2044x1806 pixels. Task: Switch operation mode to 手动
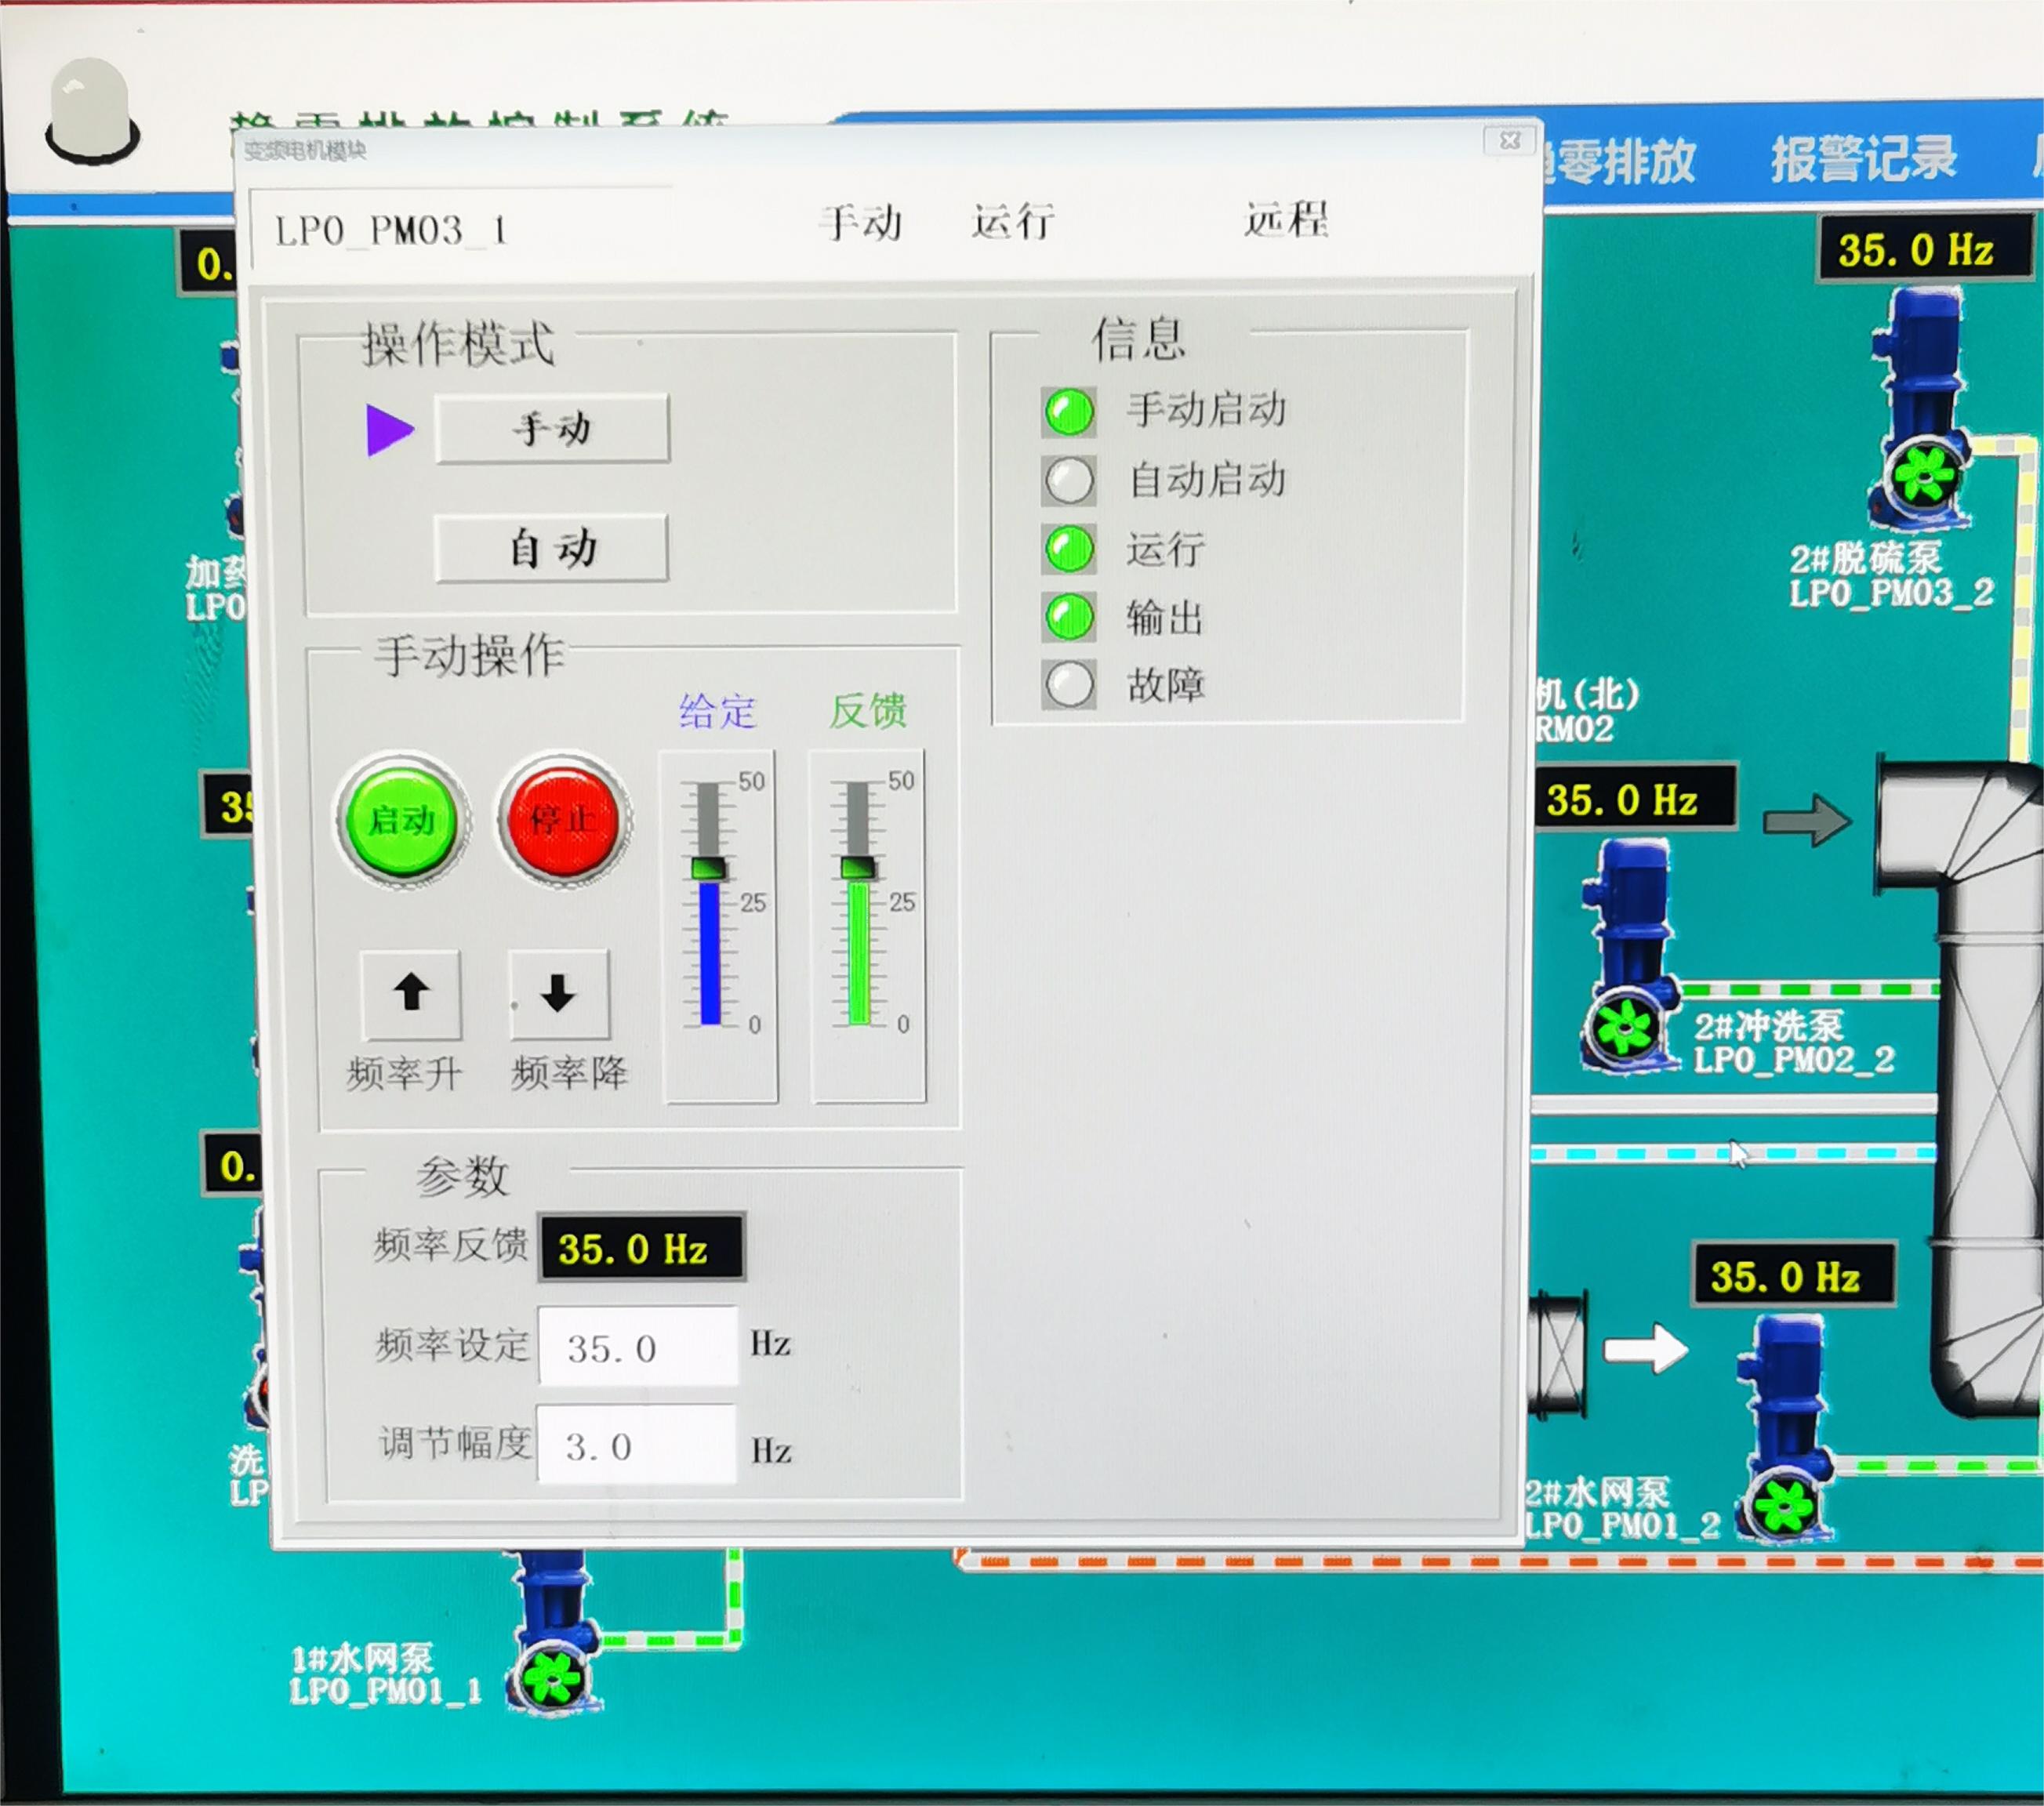tap(552, 429)
